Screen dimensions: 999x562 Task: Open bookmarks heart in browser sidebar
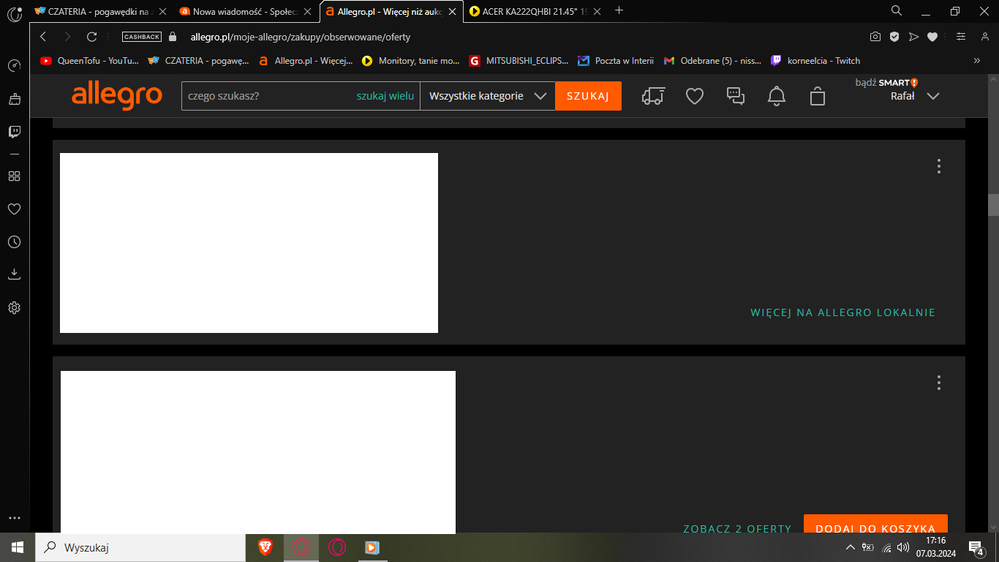click(14, 209)
